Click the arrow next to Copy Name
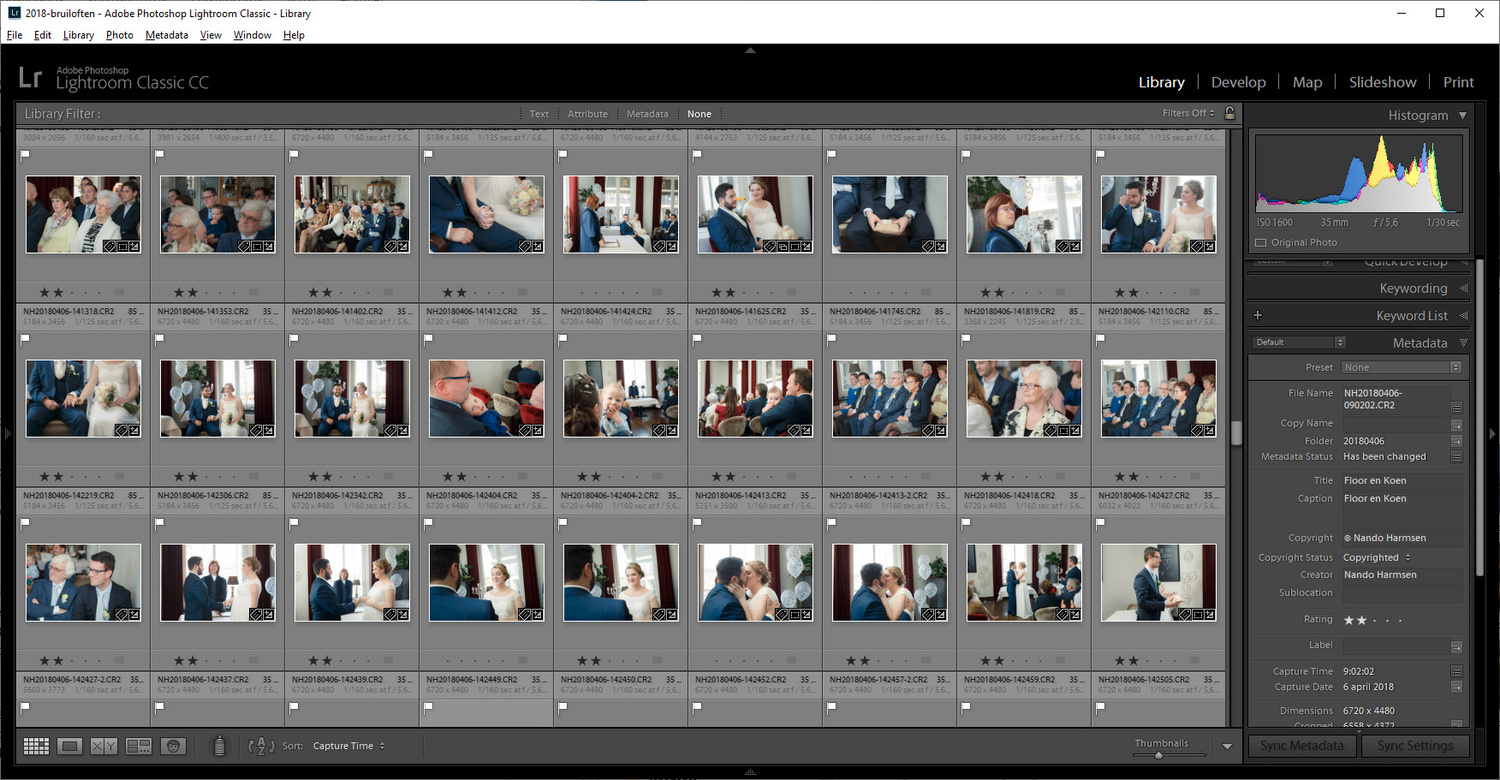This screenshot has height=780, width=1500. pyautogui.click(x=1456, y=424)
